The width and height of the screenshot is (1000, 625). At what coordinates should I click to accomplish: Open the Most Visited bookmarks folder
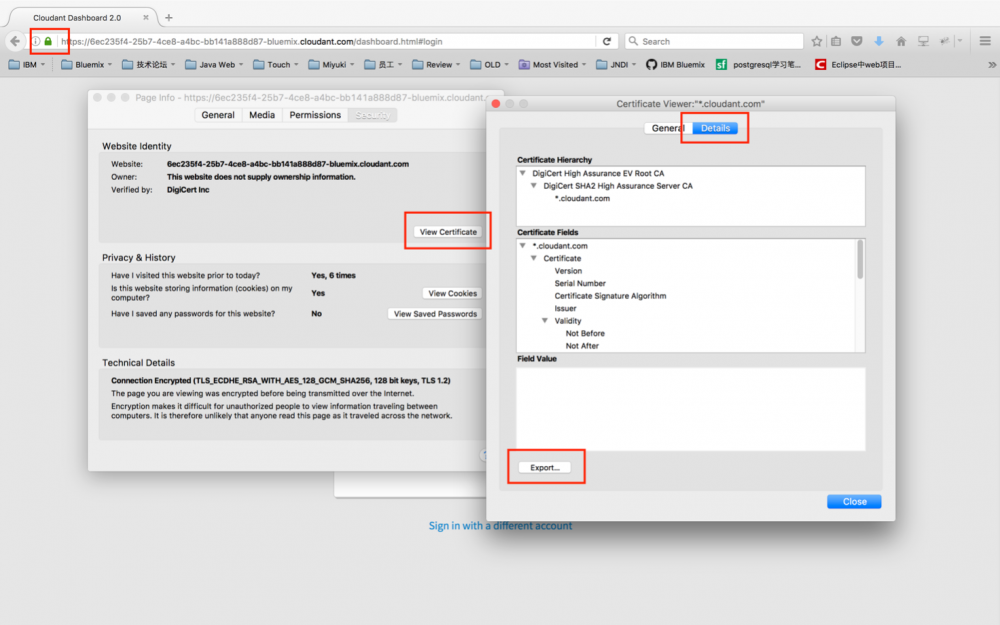point(552,64)
